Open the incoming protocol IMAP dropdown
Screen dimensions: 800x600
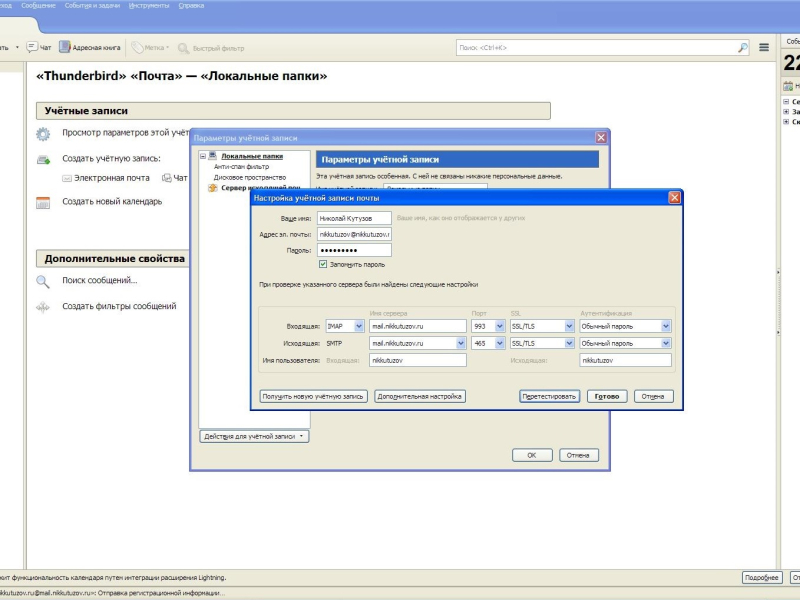click(x=359, y=326)
